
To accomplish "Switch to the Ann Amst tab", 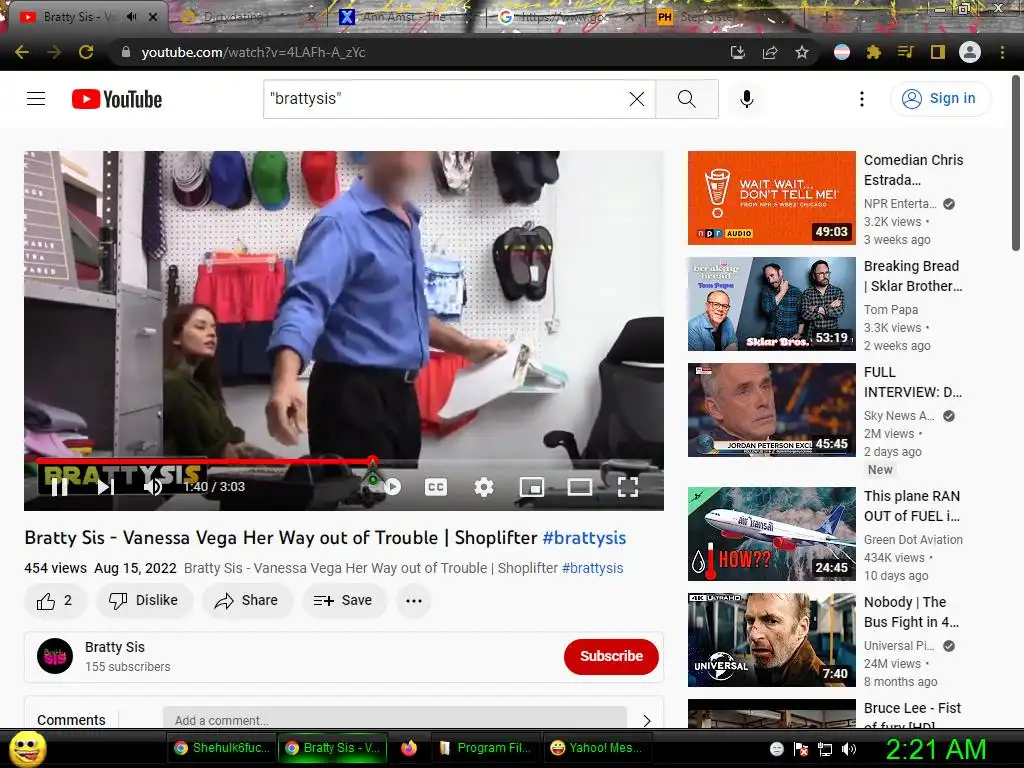I will tap(405, 17).
